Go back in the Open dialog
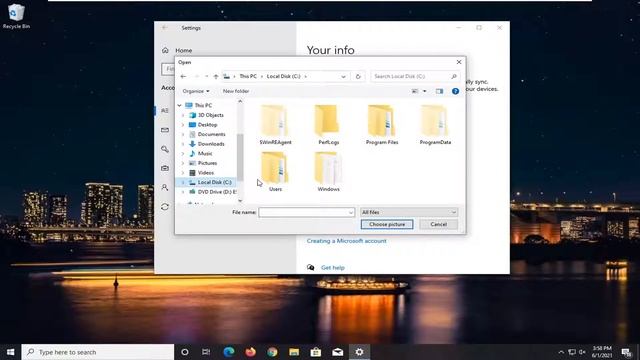The height and width of the screenshot is (360, 640). (x=183, y=76)
